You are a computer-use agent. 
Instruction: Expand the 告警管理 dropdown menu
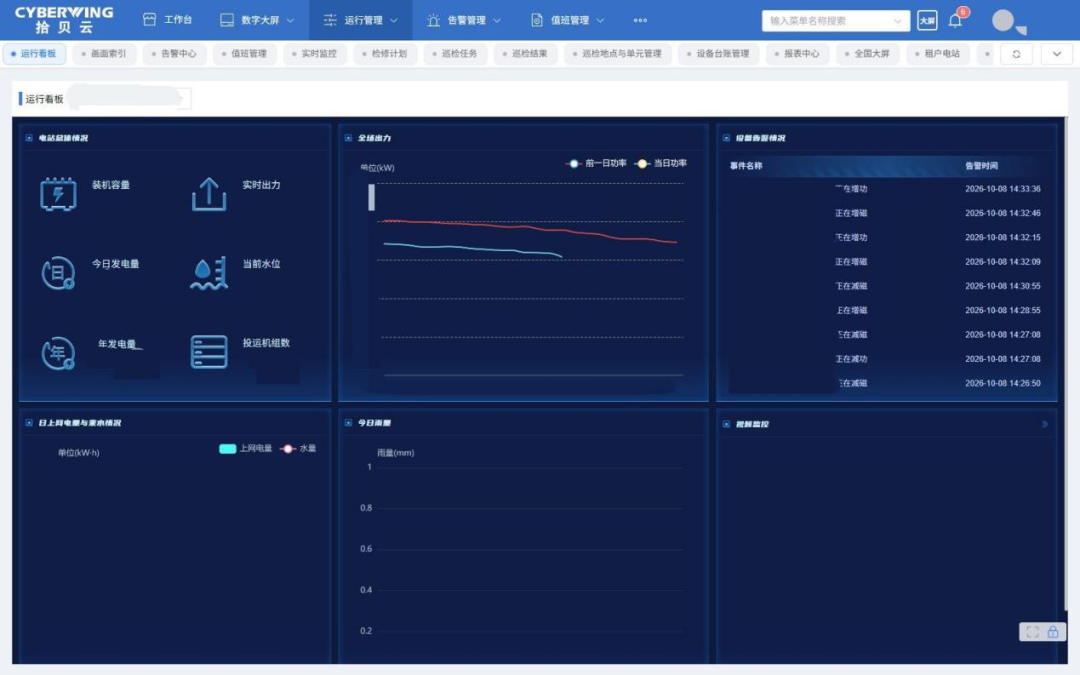[464, 20]
